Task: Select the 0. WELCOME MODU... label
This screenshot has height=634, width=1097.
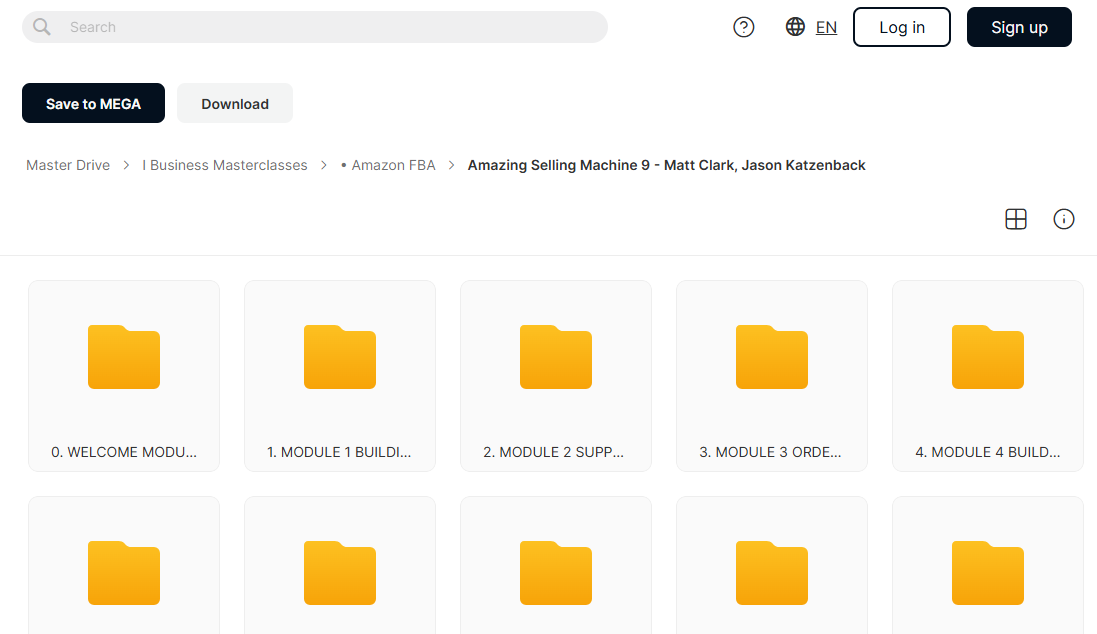Action: pyautogui.click(x=124, y=452)
